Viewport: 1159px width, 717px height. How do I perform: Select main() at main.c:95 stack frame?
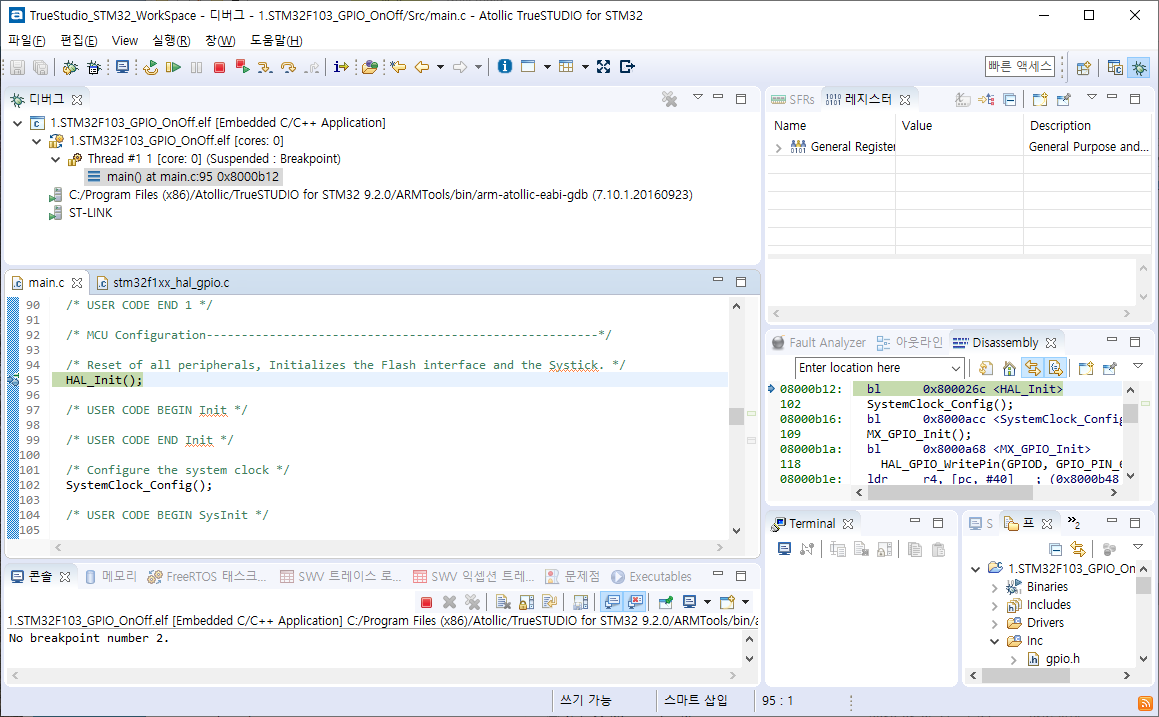coord(193,176)
